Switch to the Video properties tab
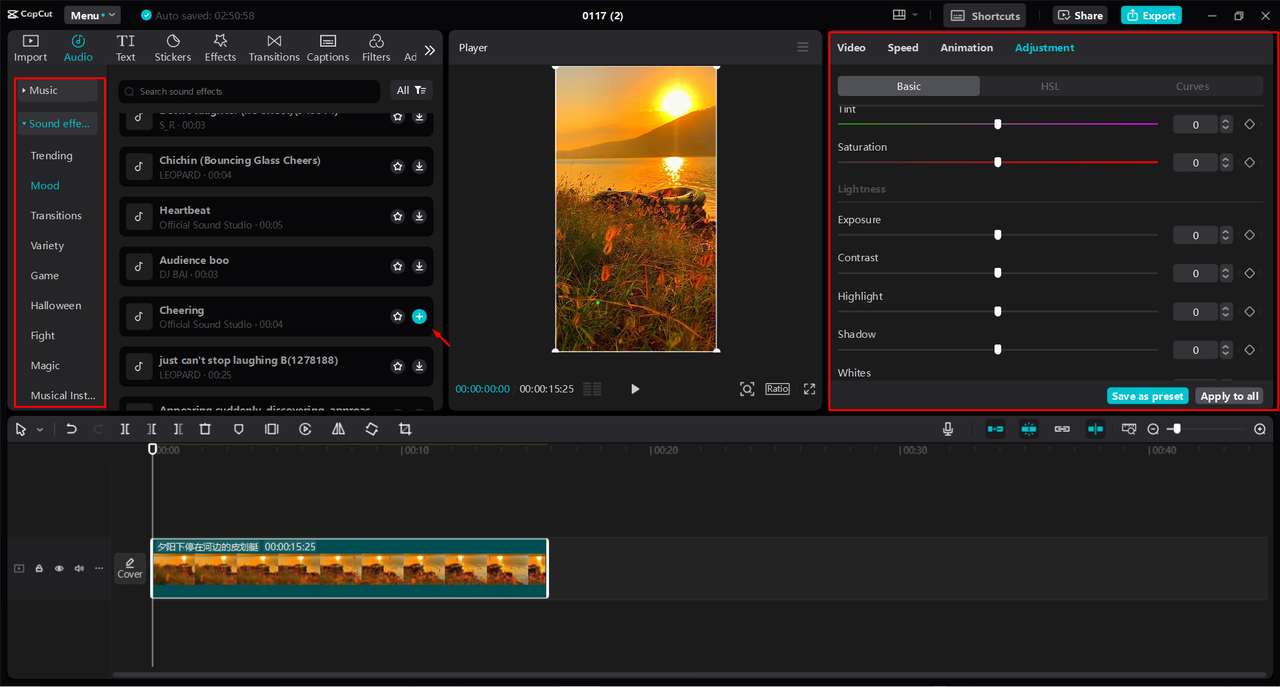The width and height of the screenshot is (1280, 687). 851,47
